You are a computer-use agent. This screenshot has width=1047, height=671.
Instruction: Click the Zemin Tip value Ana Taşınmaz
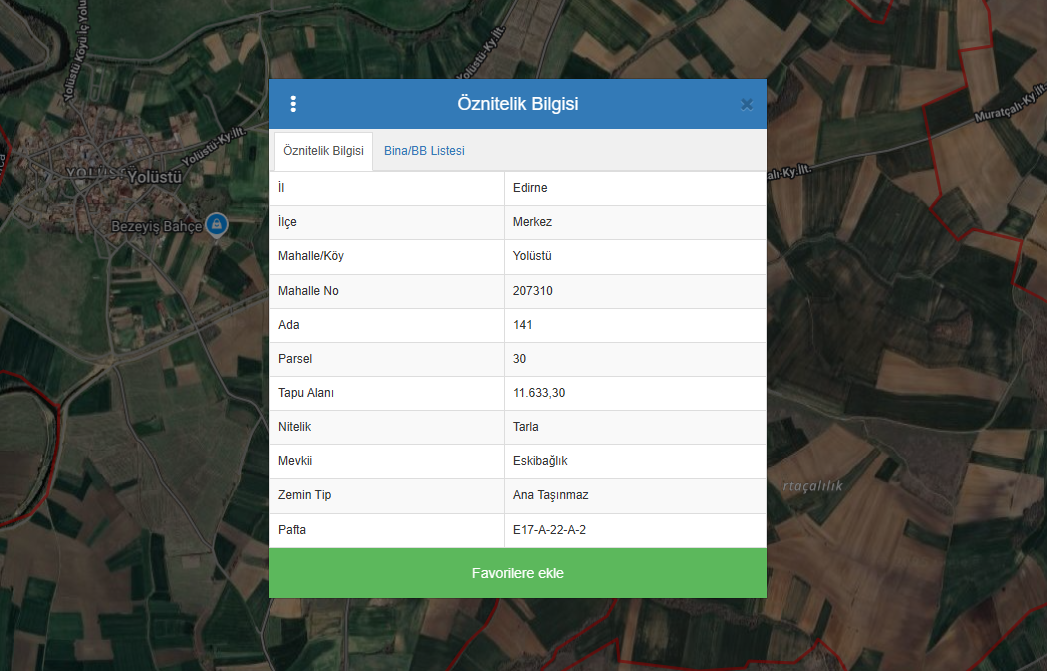(x=549, y=495)
